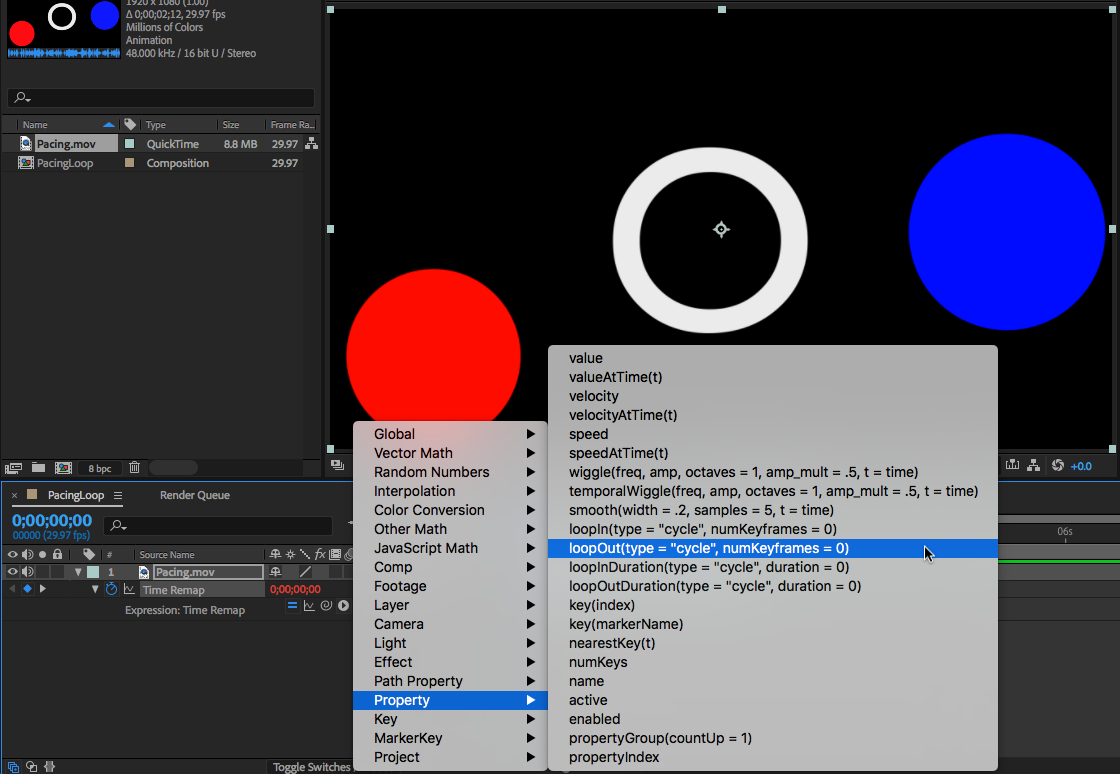The height and width of the screenshot is (774, 1120).
Task: Collapse the Time Remap property triangle
Action: pyautogui.click(x=96, y=590)
